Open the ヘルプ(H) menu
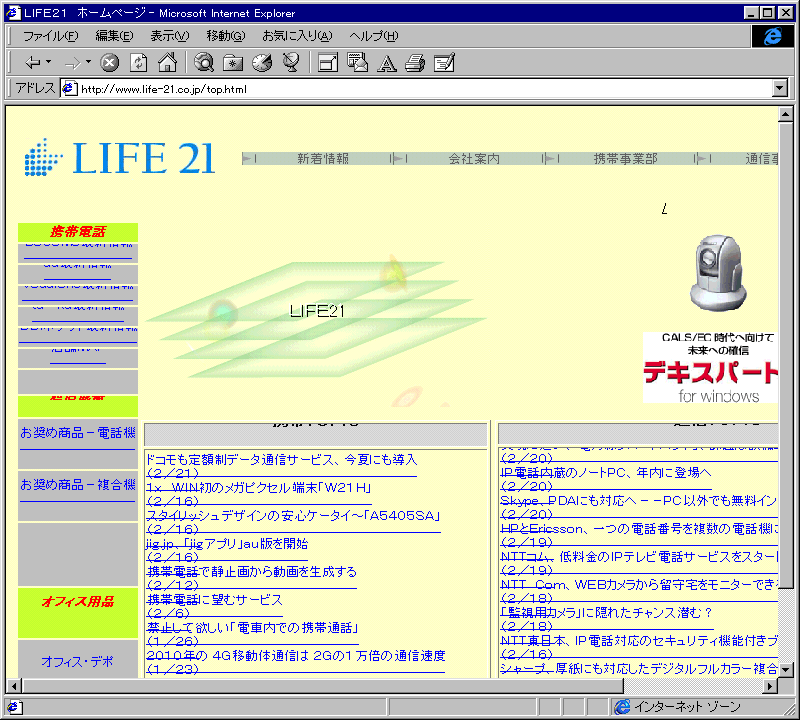The image size is (800, 720). [x=373, y=36]
